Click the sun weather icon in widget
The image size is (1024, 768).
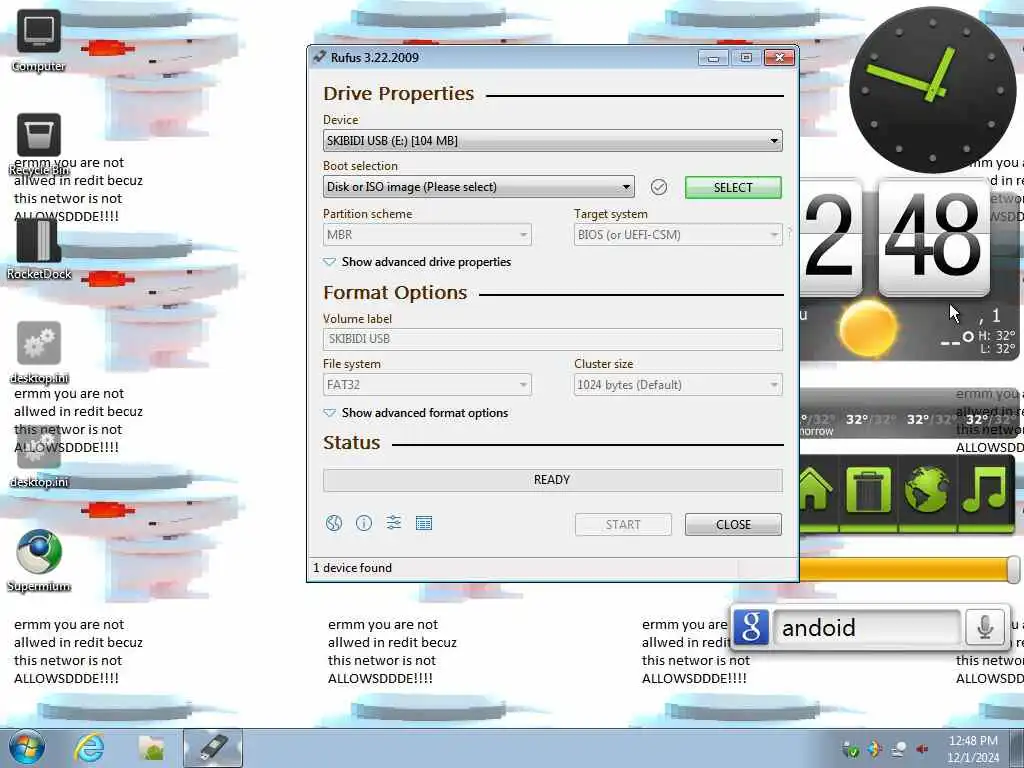(867, 328)
